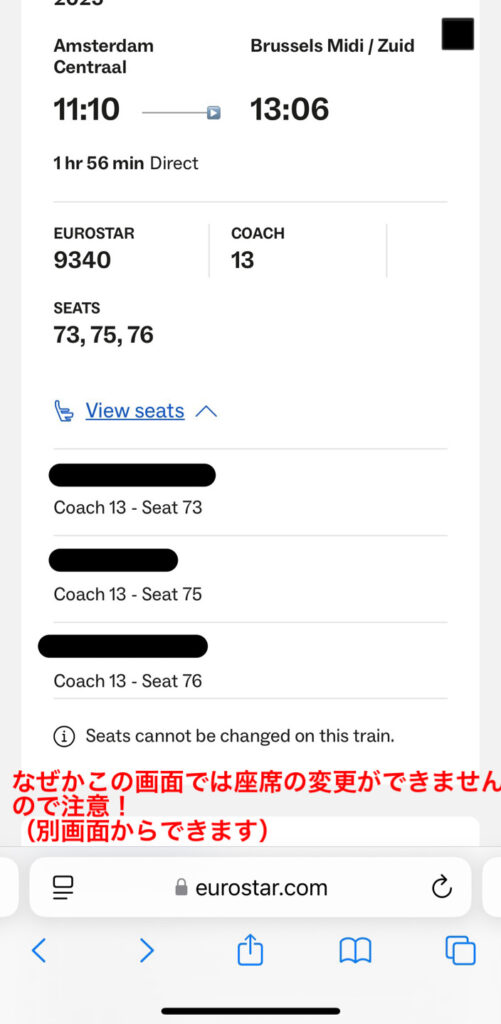Click the info icon about seat changes
The height and width of the screenshot is (1024, 501).
point(64,737)
